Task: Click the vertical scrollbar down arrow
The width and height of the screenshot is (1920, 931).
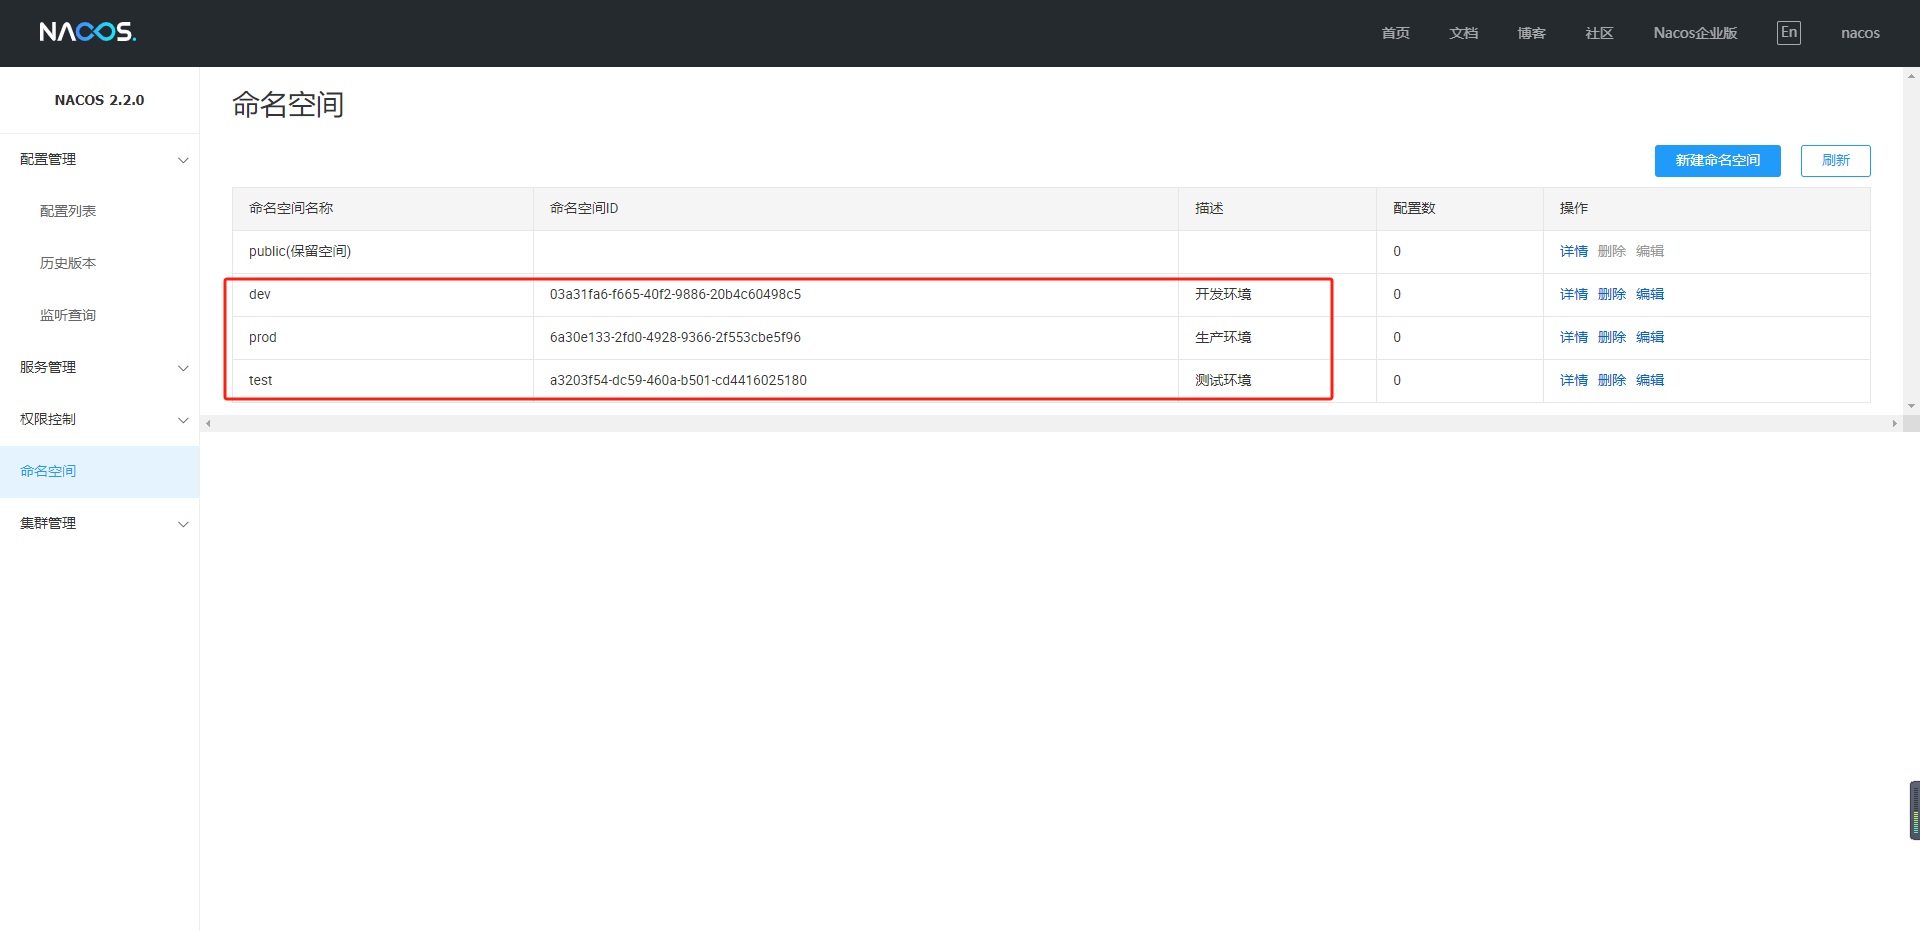Action: (x=1911, y=406)
